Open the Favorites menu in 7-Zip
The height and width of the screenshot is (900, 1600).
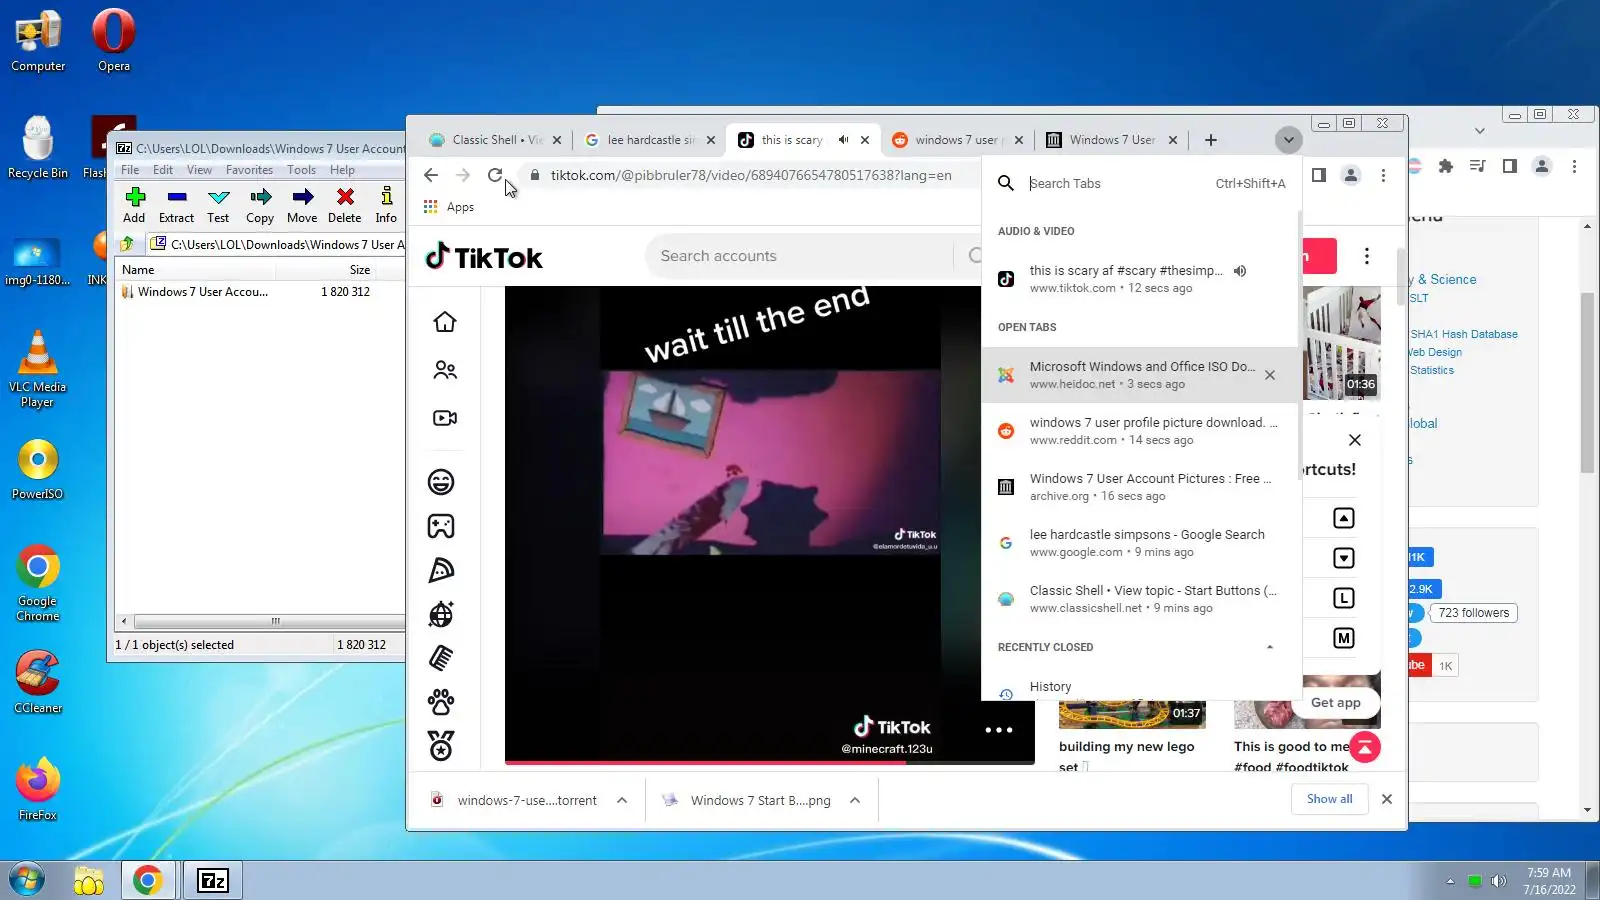(249, 170)
